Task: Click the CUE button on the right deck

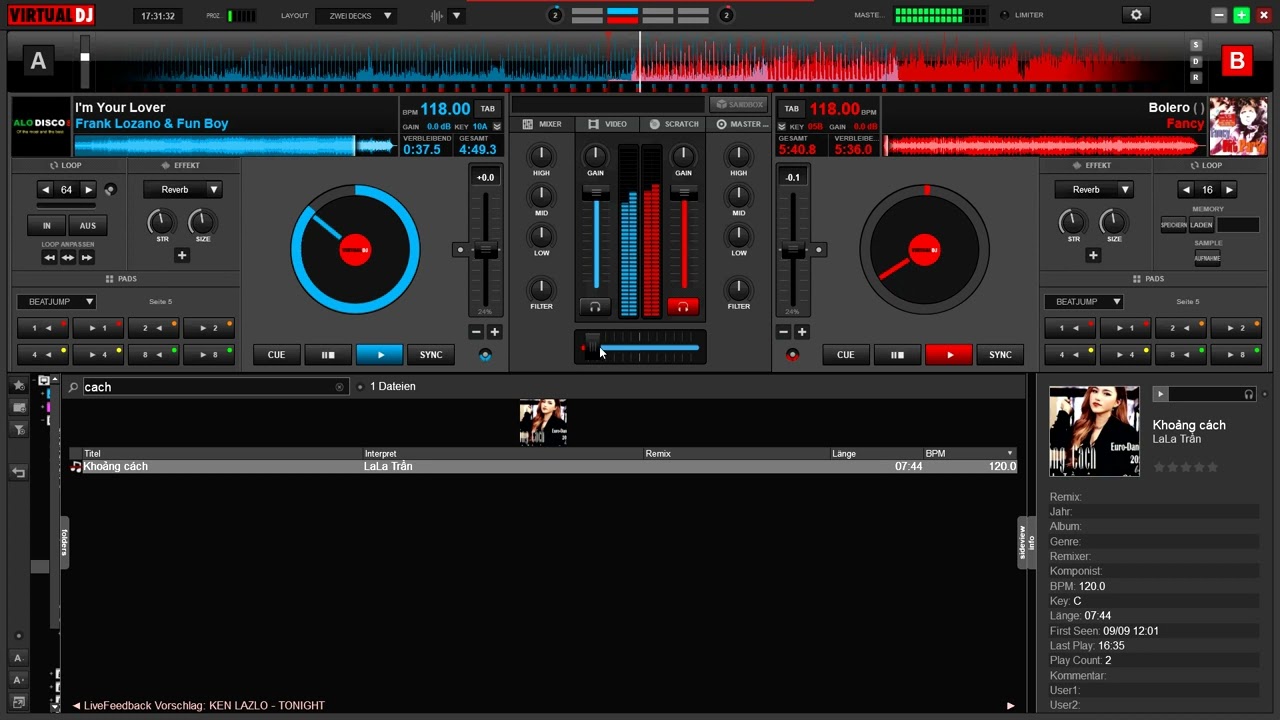Action: 845,355
